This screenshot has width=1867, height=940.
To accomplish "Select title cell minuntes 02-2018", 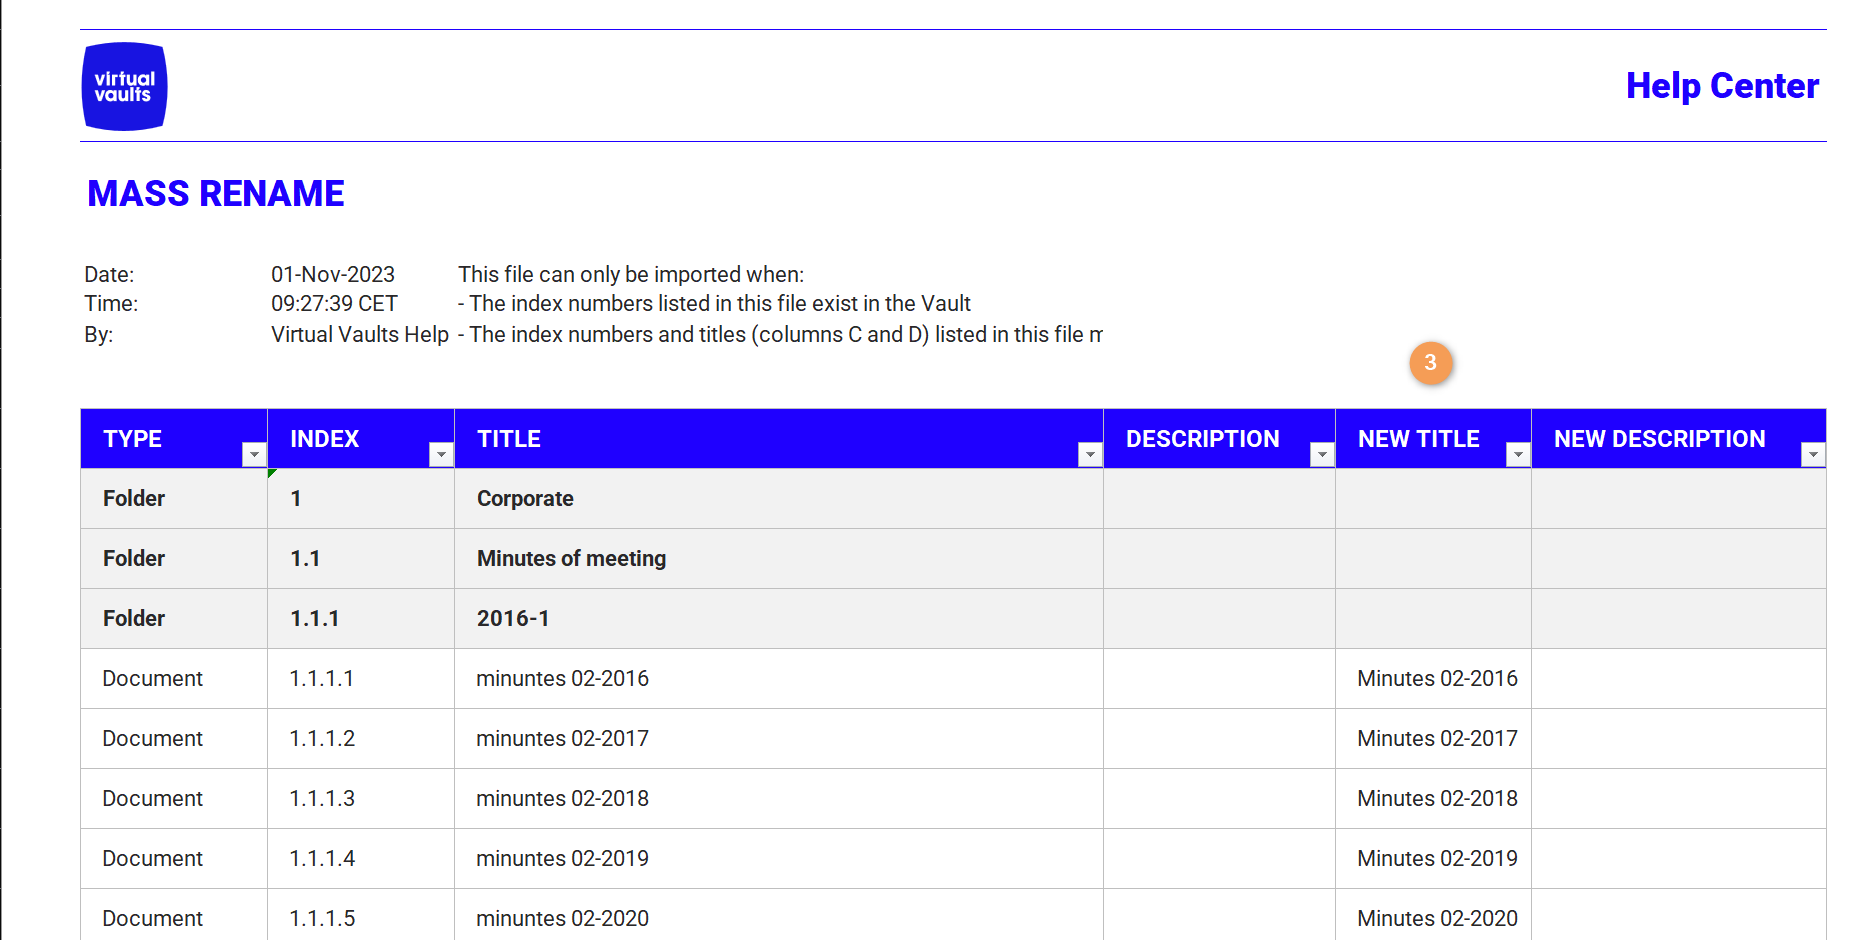I will click(779, 799).
